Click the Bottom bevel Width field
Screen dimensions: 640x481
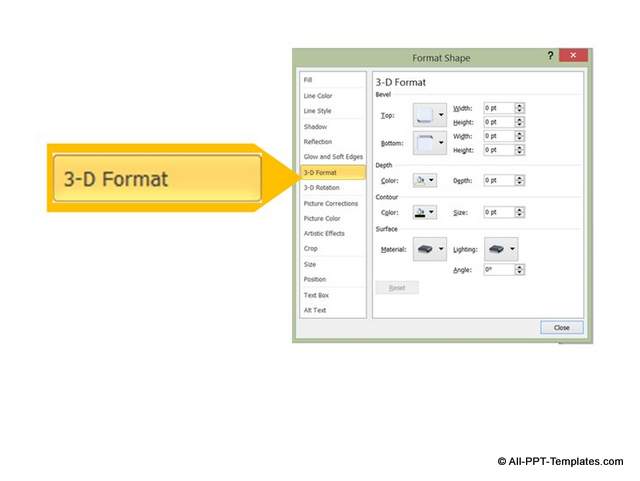tap(499, 136)
